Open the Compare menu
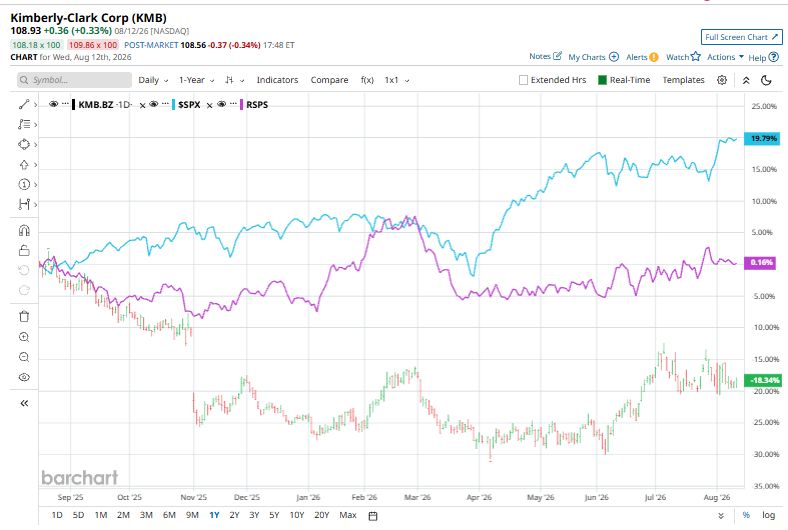The width and height of the screenshot is (788, 530). 329,80
